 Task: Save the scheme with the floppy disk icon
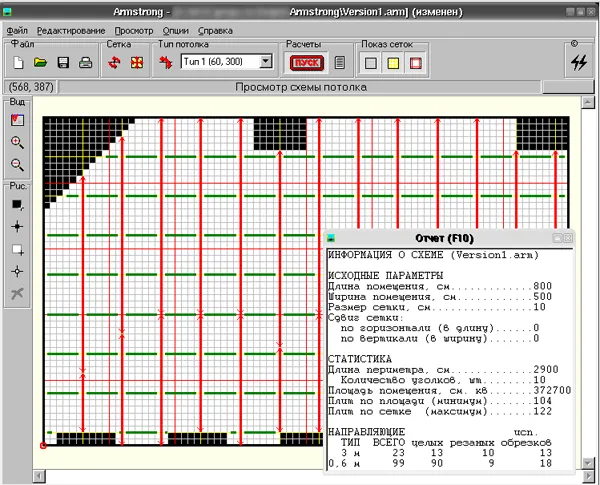tap(63, 62)
